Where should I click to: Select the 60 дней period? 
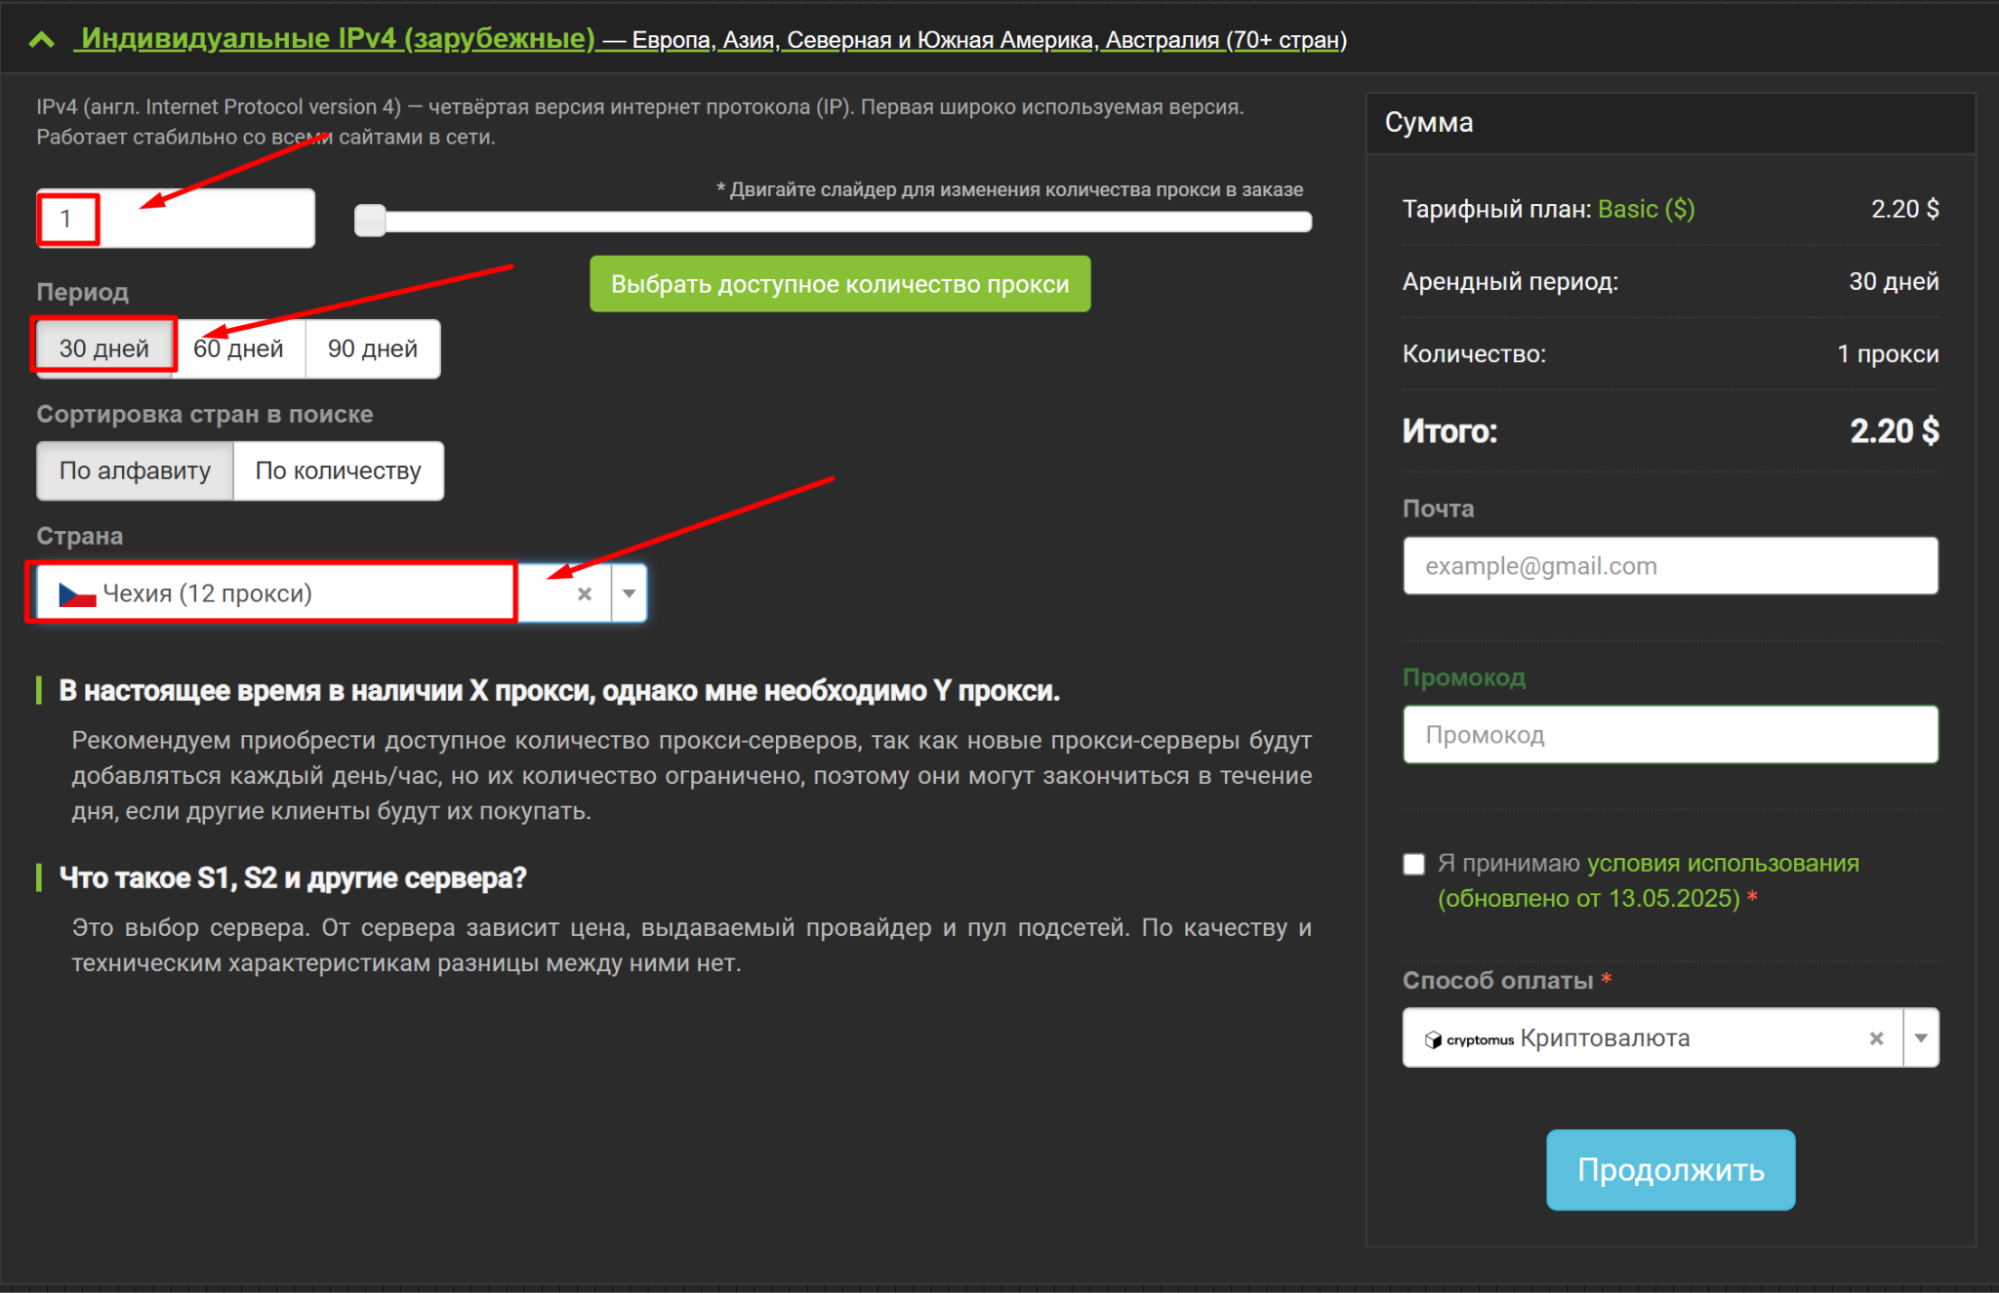tap(239, 349)
